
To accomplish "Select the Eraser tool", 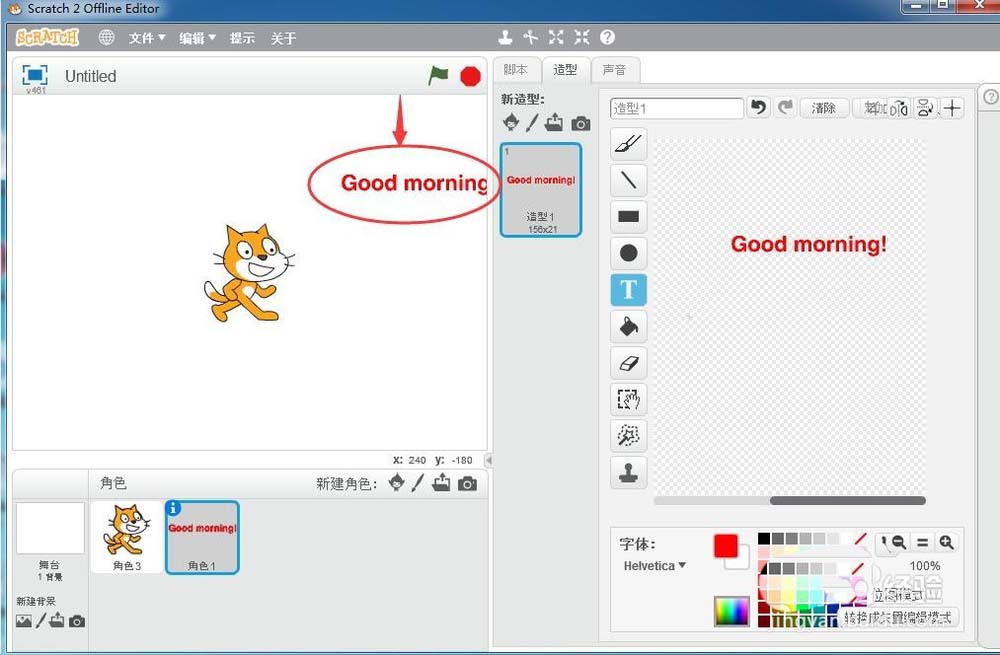I will (x=628, y=363).
